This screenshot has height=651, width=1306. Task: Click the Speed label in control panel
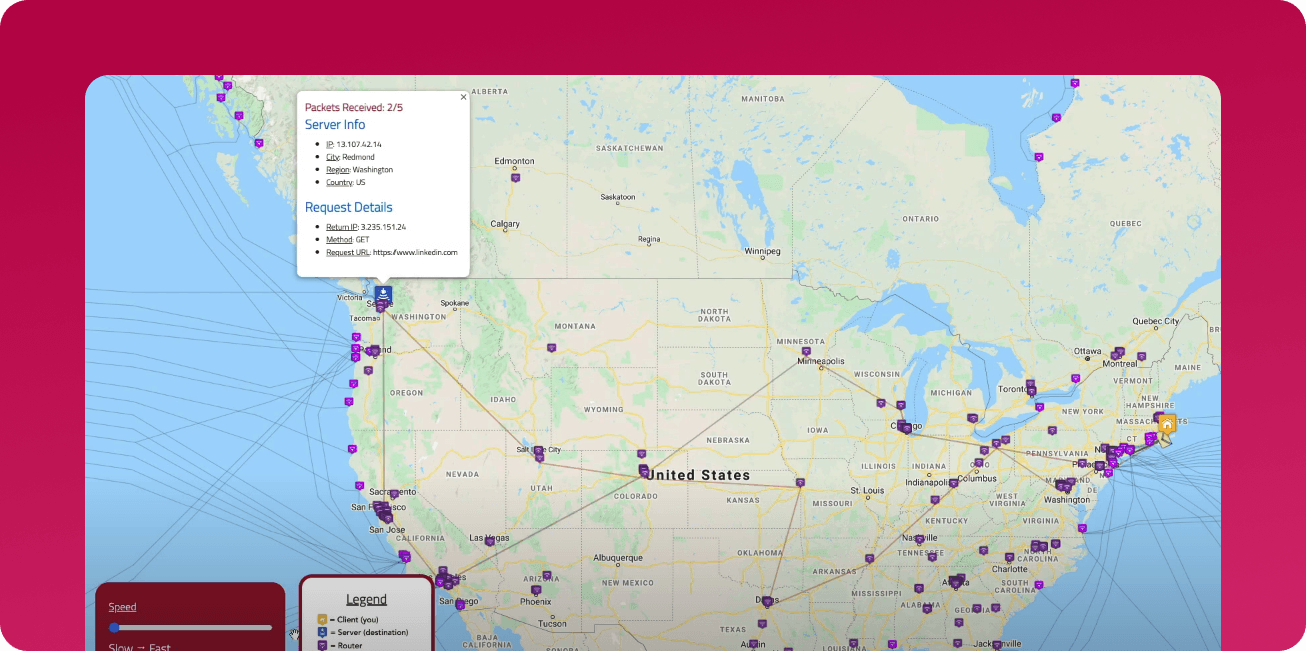click(x=122, y=607)
